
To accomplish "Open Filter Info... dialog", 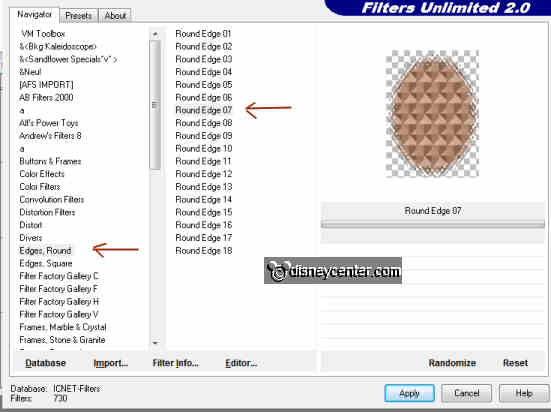I will (x=175, y=363).
